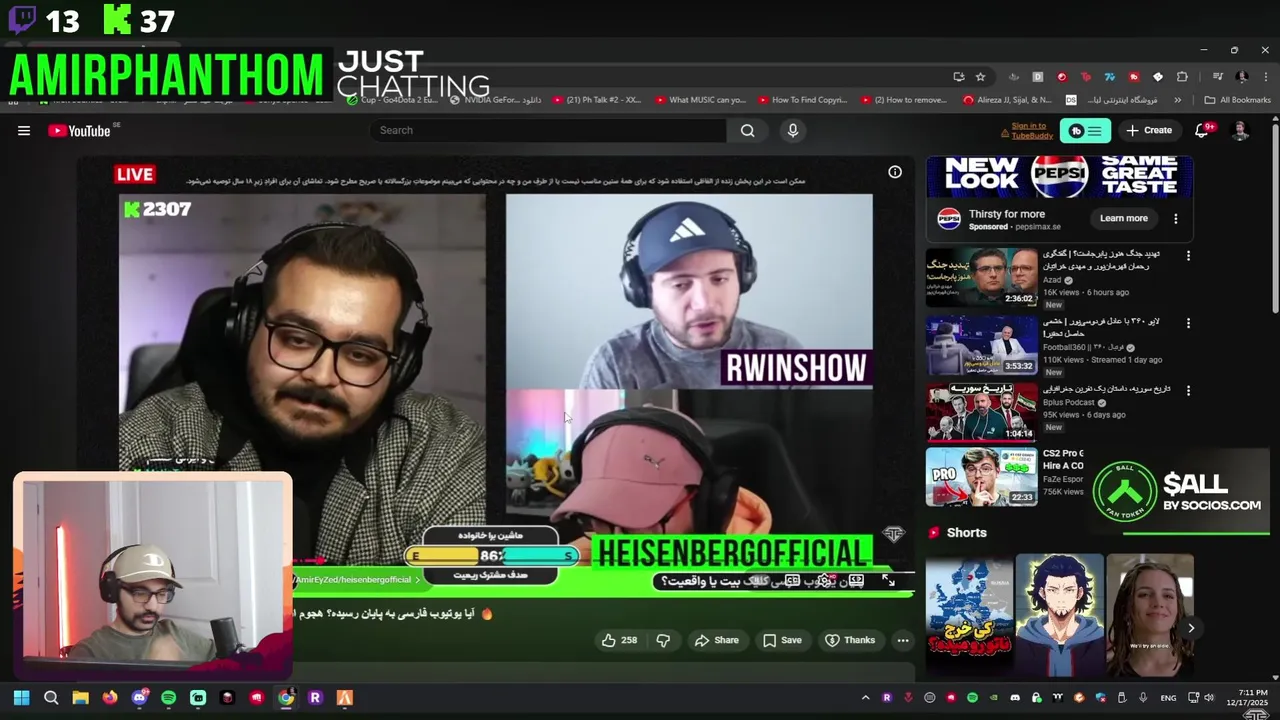
Task: Go to the YouTube home logo
Action: (x=79, y=130)
